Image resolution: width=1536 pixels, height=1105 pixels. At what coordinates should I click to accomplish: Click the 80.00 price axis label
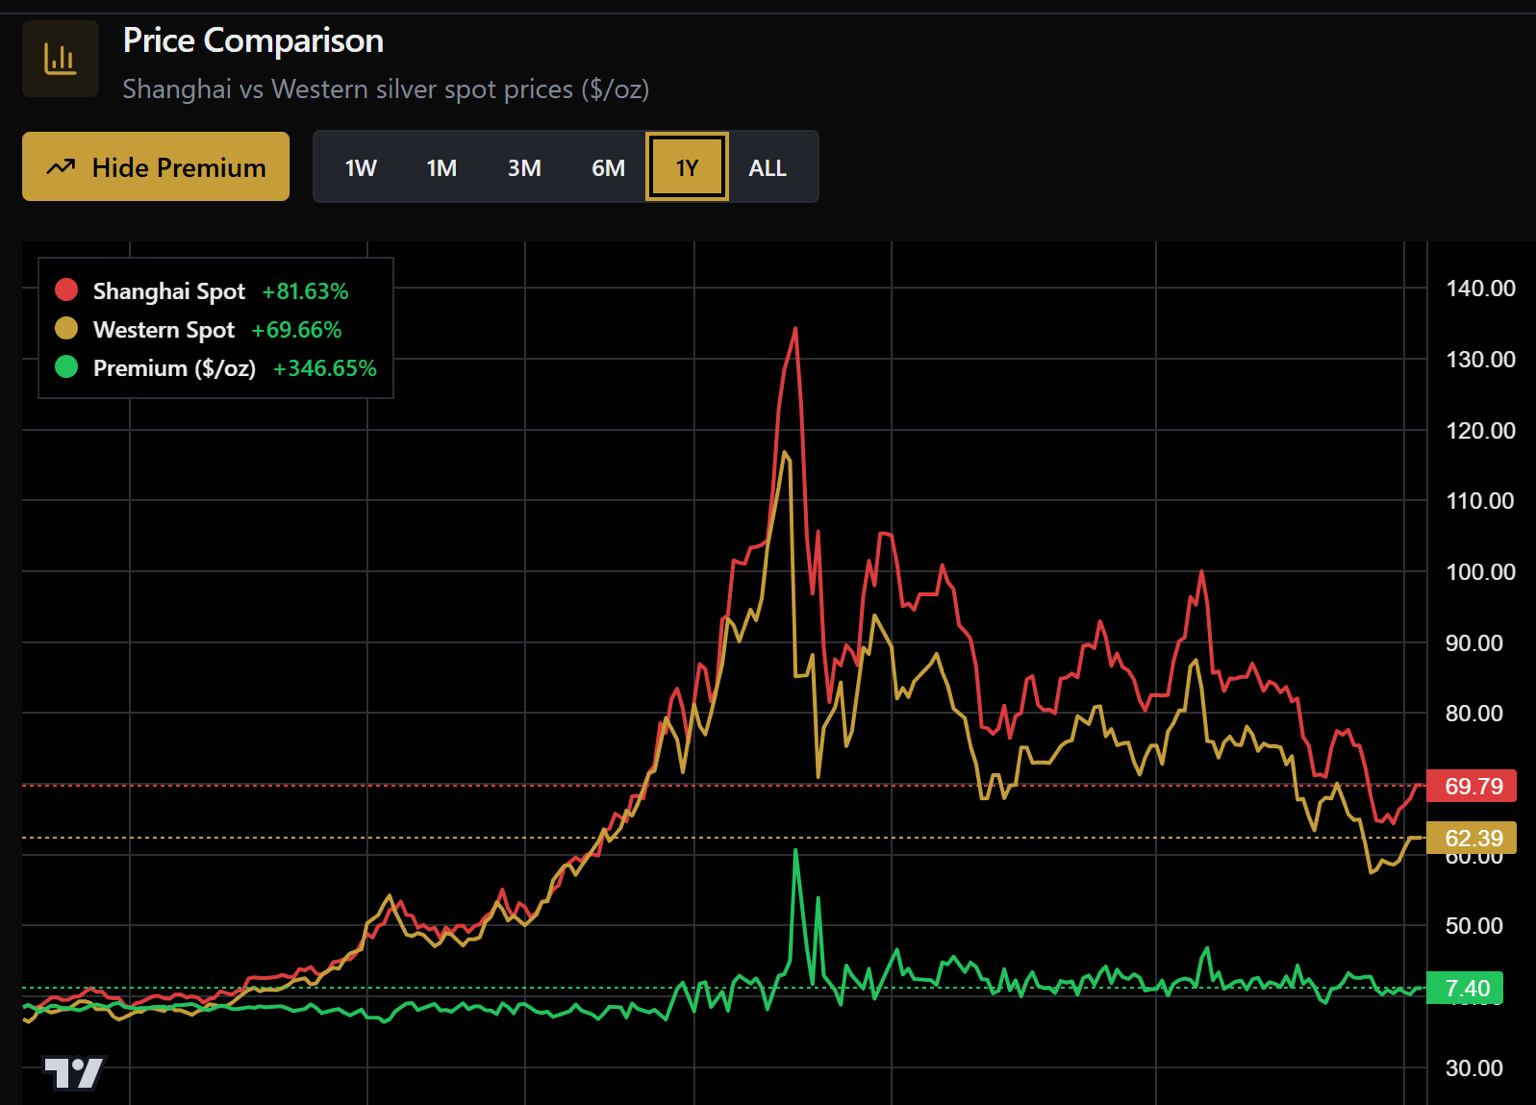[x=1474, y=713]
